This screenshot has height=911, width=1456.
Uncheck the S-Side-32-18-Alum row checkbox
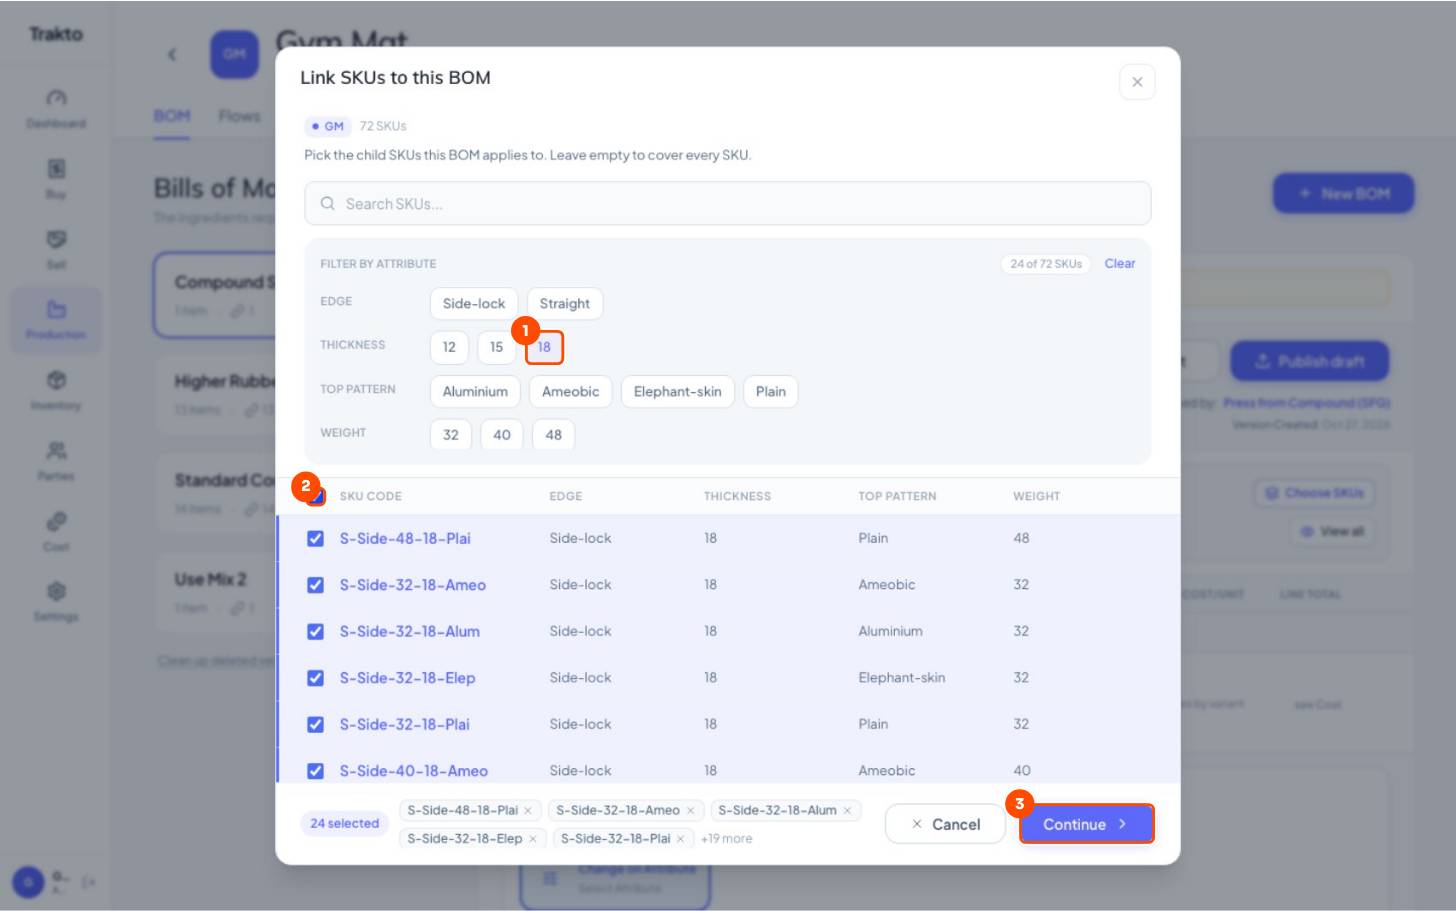click(315, 631)
